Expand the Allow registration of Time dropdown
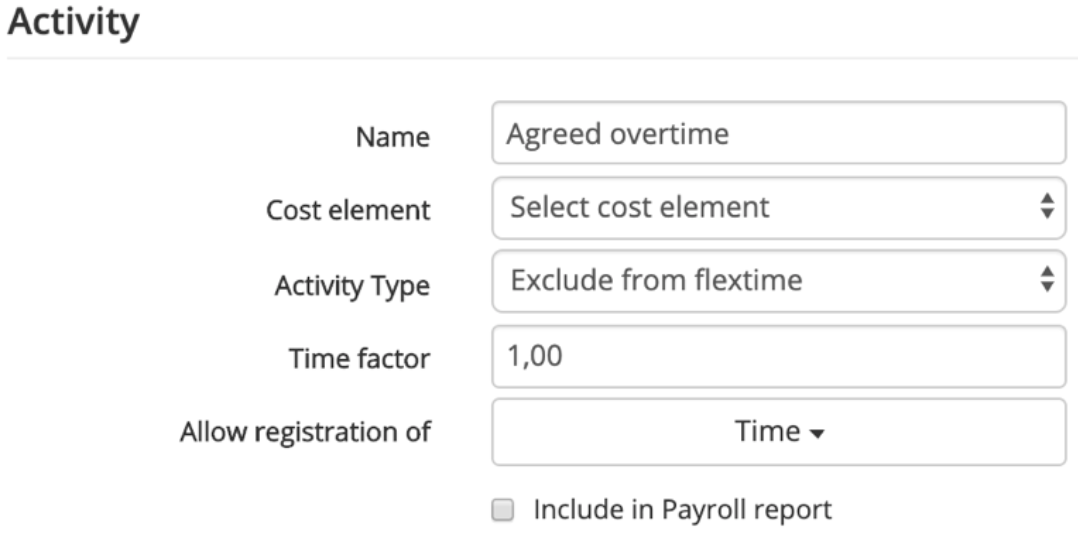 [779, 432]
